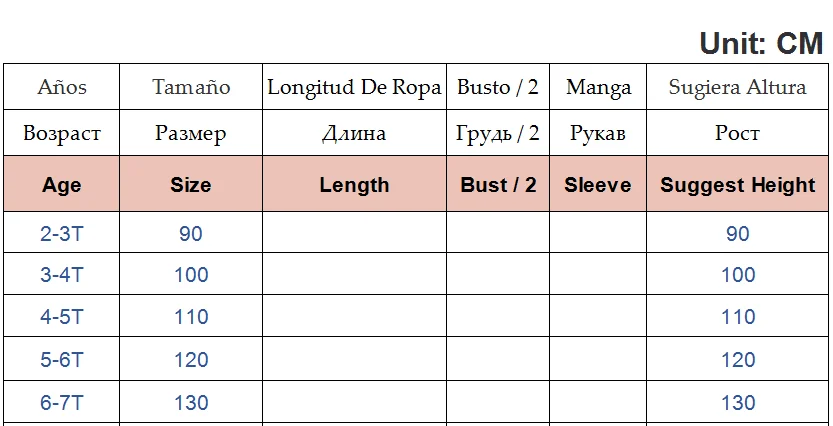833x426 pixels.
Task: Click the "Manga" header cell
Action: (598, 87)
